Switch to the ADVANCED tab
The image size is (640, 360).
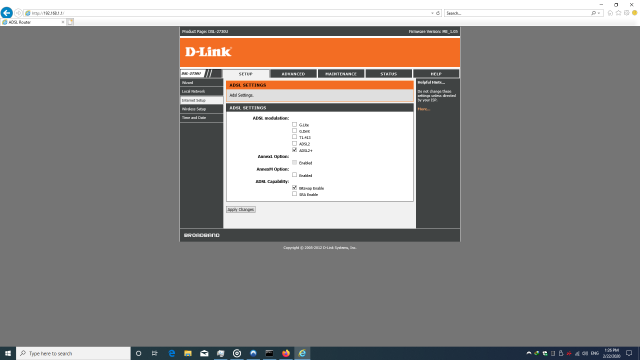(293, 74)
